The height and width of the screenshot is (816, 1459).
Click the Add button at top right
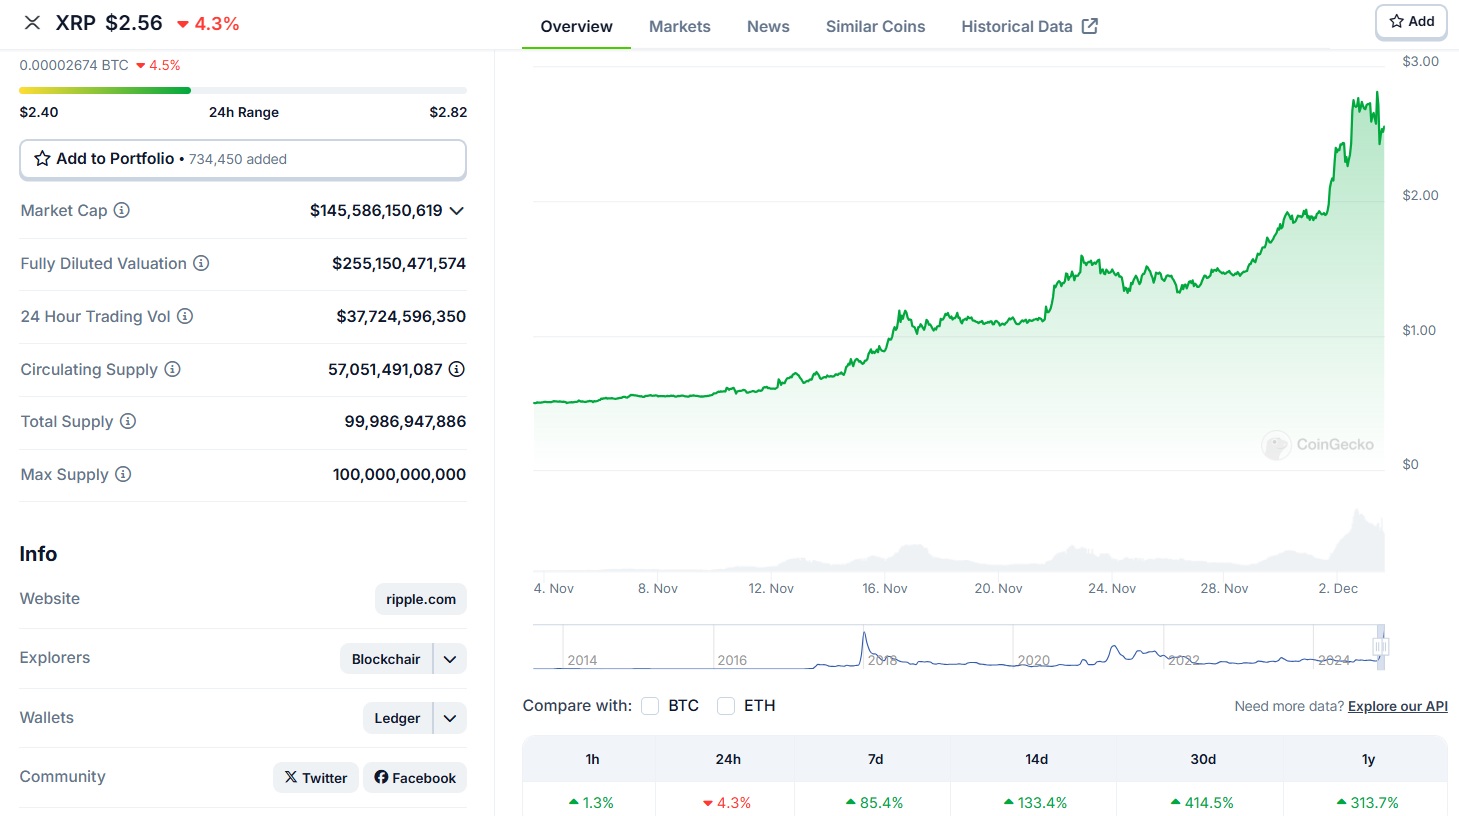point(1411,21)
